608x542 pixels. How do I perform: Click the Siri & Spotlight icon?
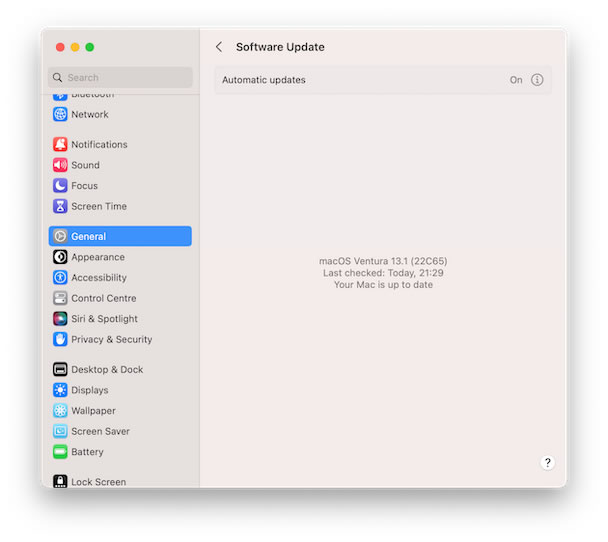[60, 319]
